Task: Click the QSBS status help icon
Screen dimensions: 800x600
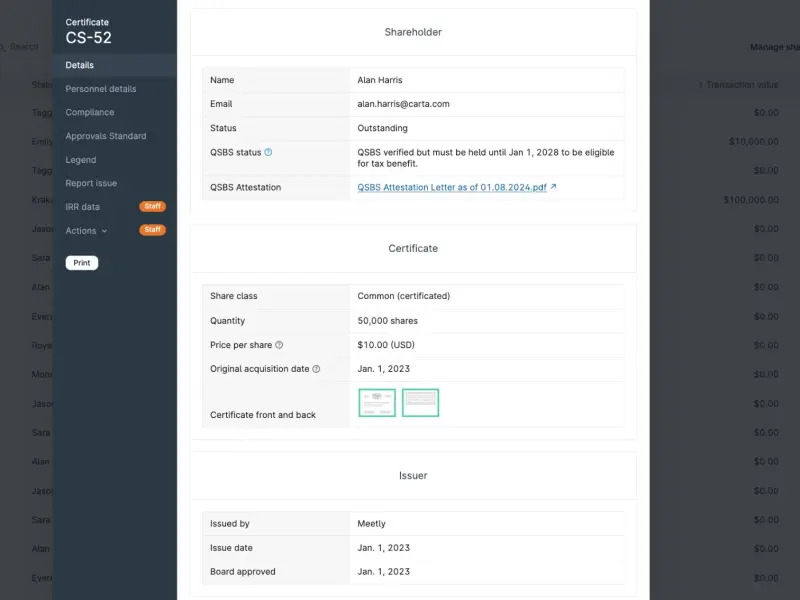Action: click(268, 152)
